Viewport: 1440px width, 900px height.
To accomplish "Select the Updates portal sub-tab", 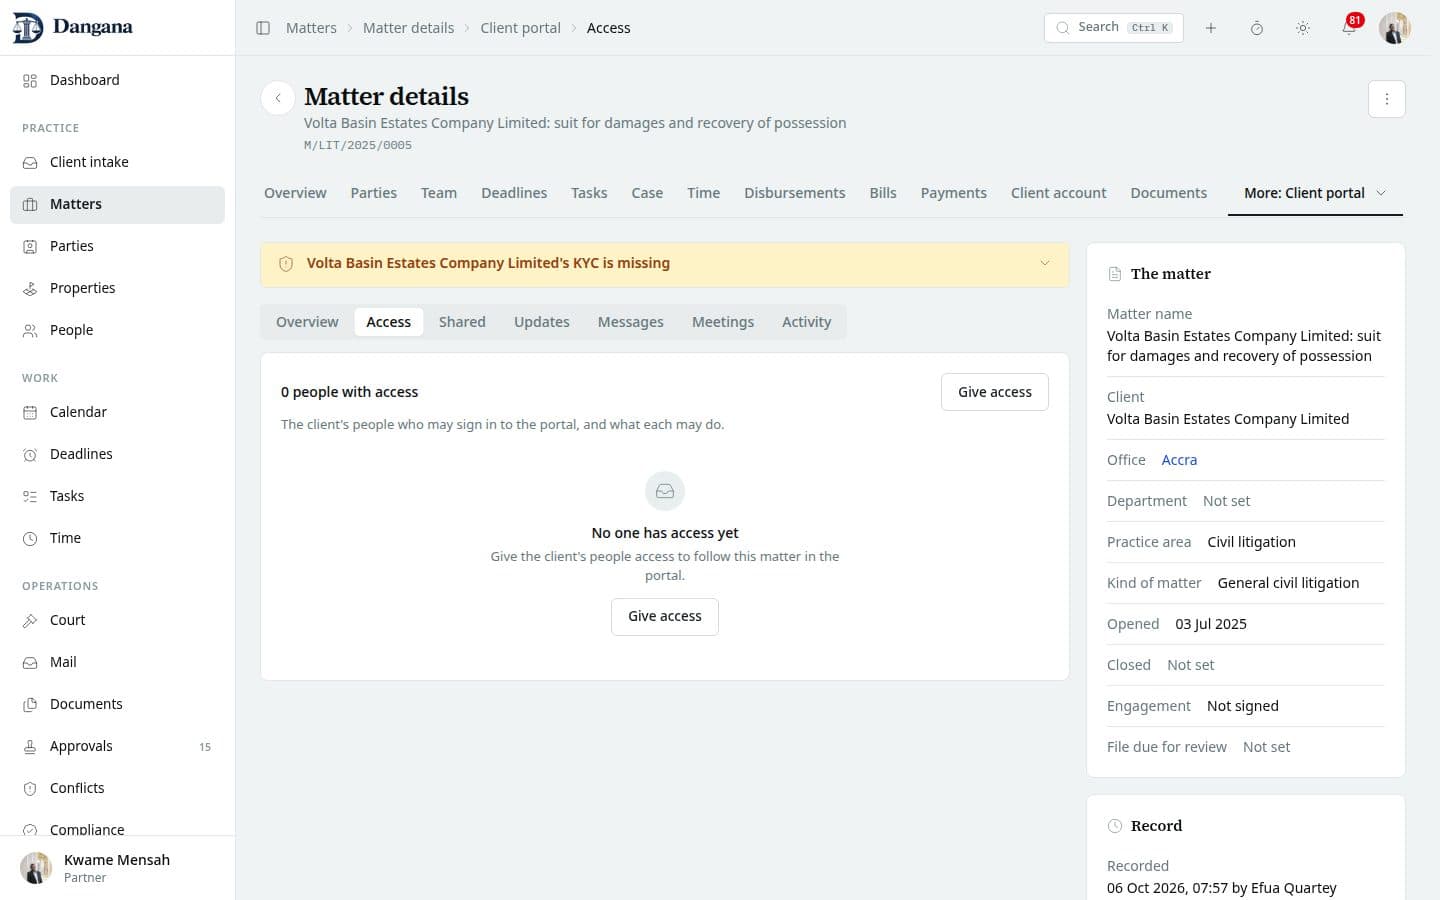I will (541, 322).
